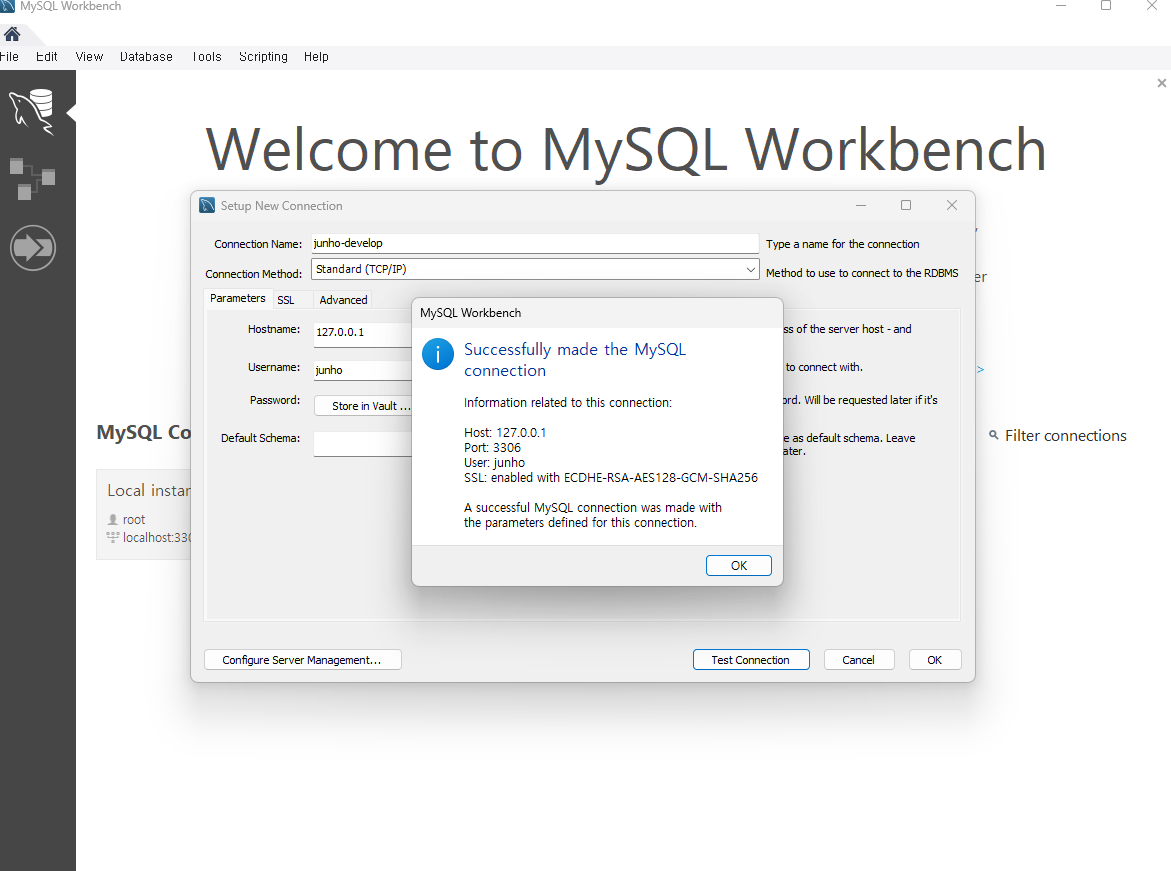Close the welcome panel with the X
The image size is (1171, 871).
click(x=1161, y=83)
